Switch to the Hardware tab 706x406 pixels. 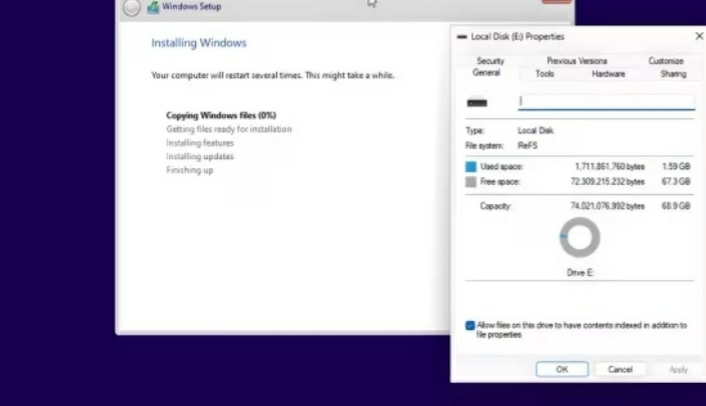[x=608, y=74]
